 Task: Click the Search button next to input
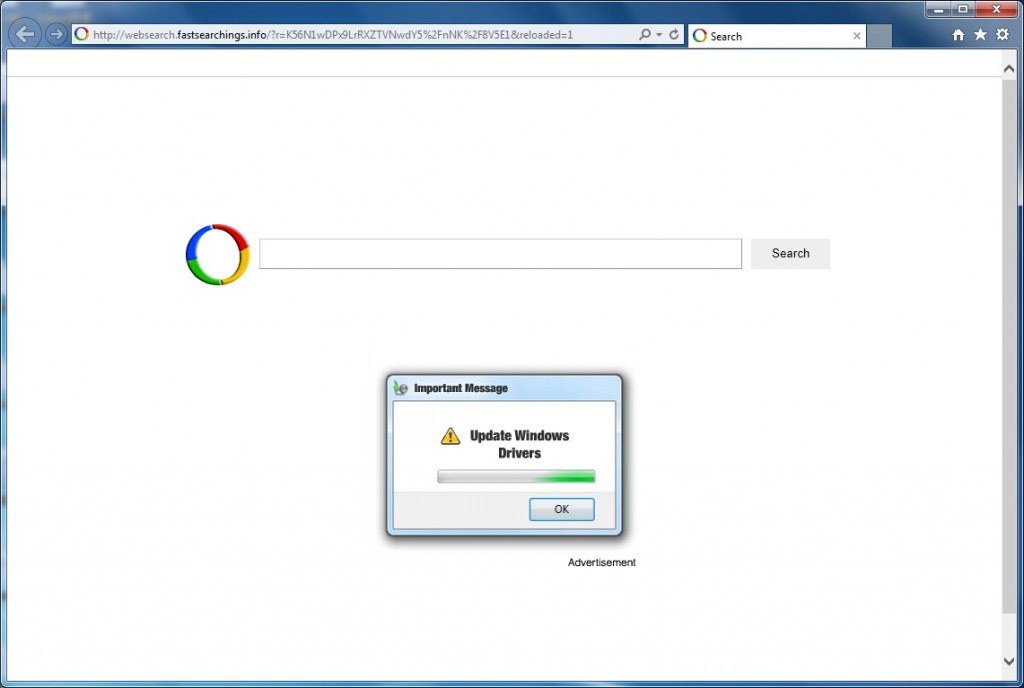point(790,253)
